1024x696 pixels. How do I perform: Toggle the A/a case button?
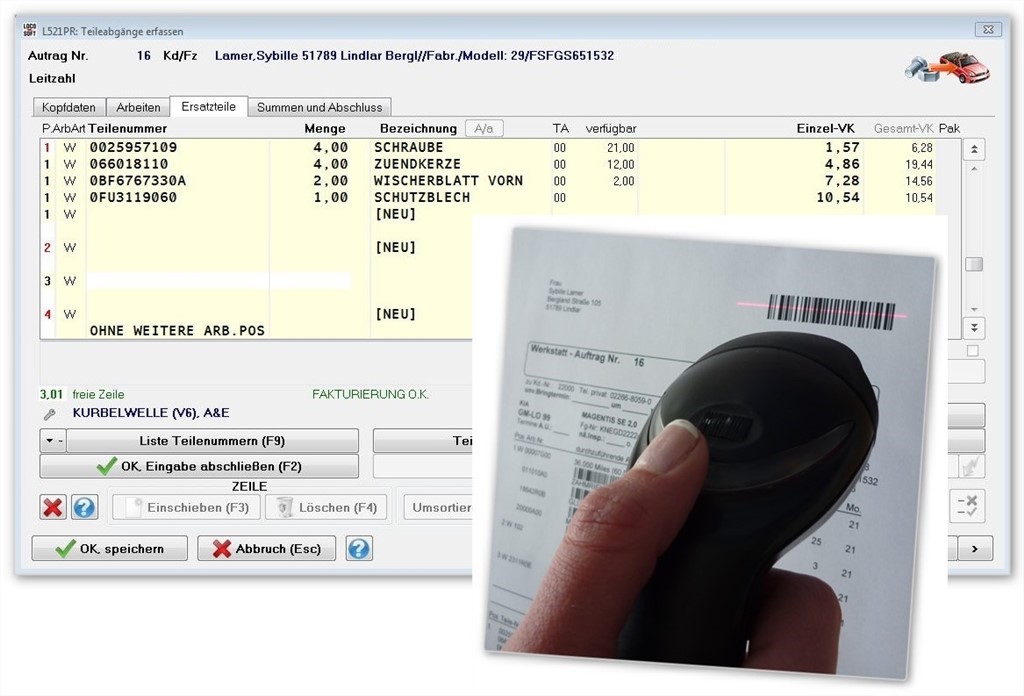tap(484, 128)
